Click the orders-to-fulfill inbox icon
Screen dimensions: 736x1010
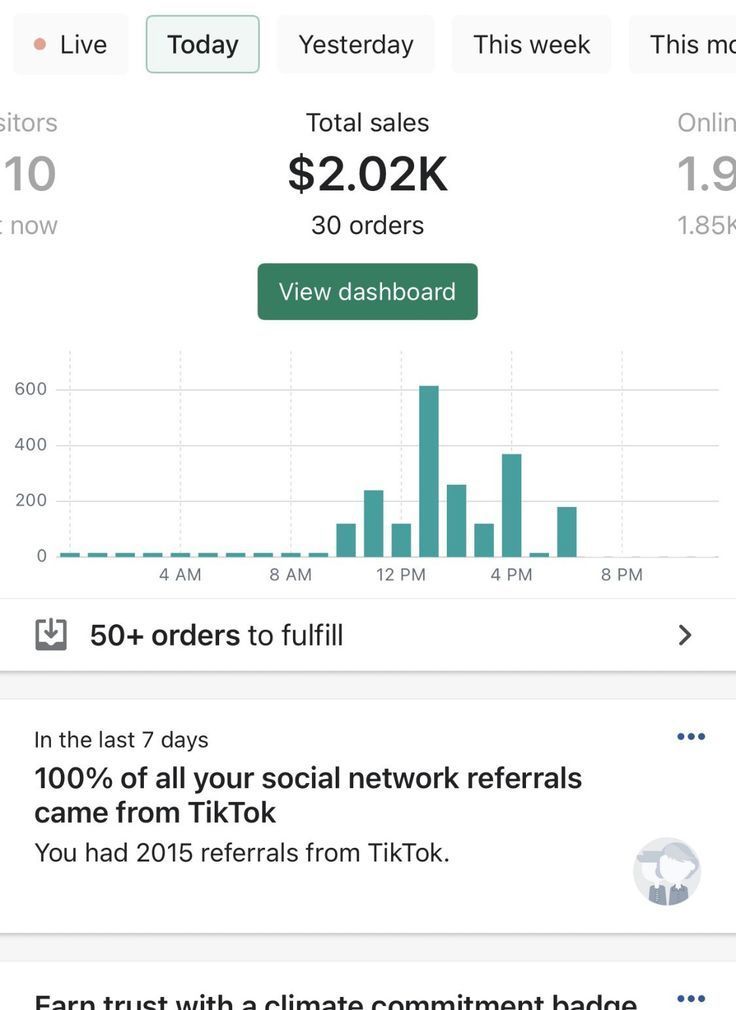point(51,635)
